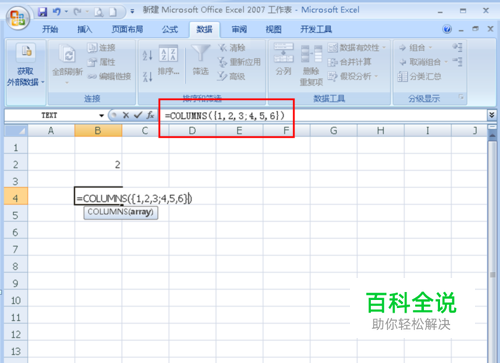Select column B header
The height and width of the screenshot is (363, 500).
[x=98, y=131]
